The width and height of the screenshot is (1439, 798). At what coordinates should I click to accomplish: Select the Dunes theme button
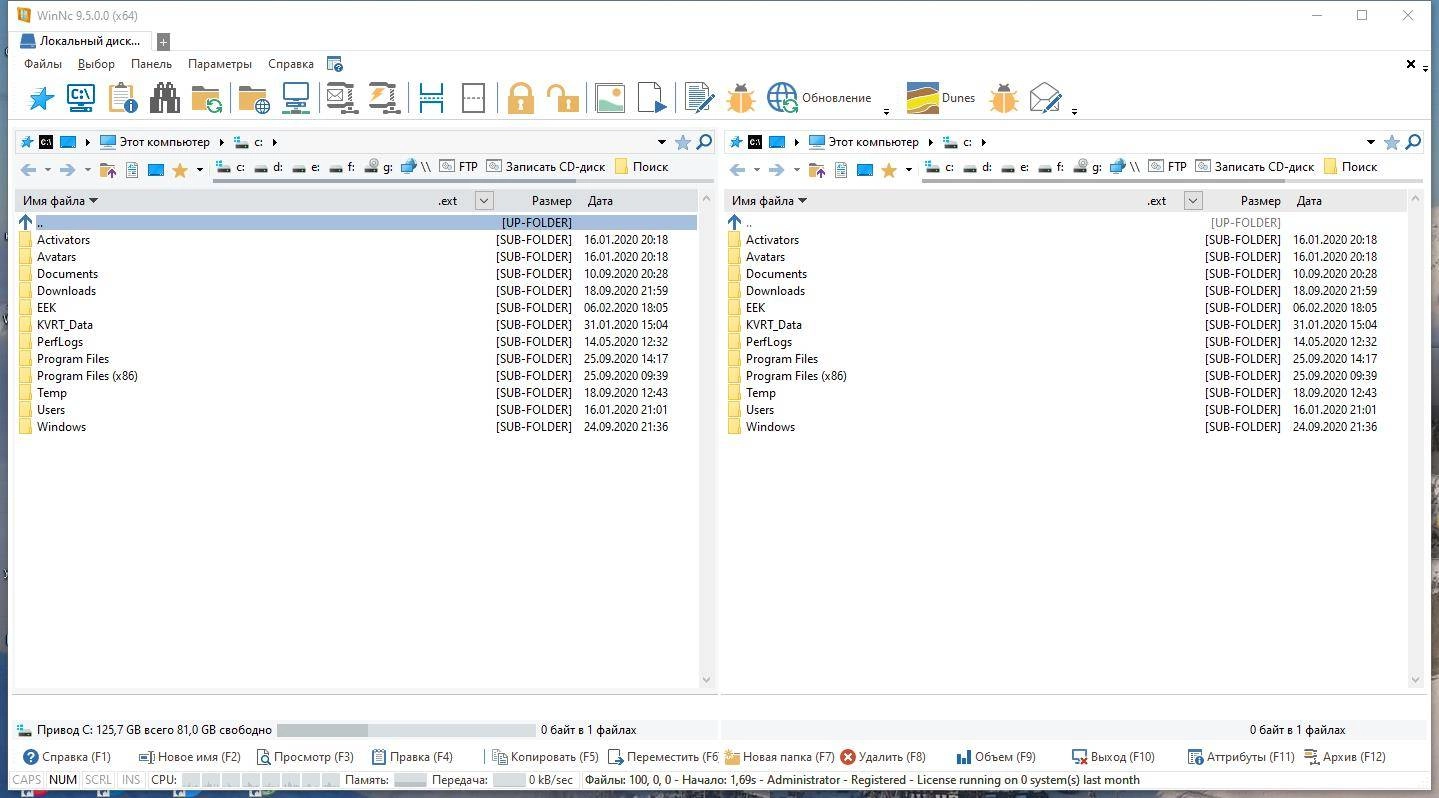[x=941, y=98]
